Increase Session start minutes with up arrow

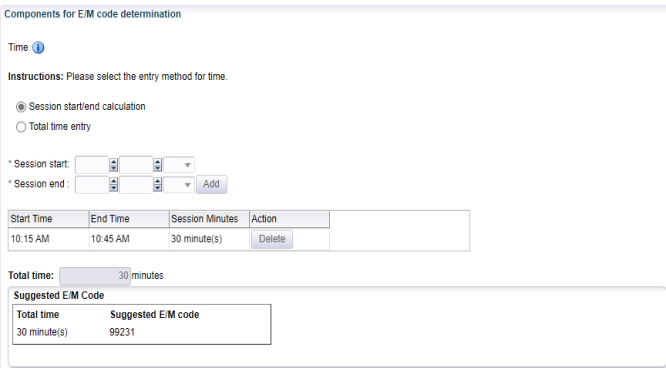(x=158, y=161)
